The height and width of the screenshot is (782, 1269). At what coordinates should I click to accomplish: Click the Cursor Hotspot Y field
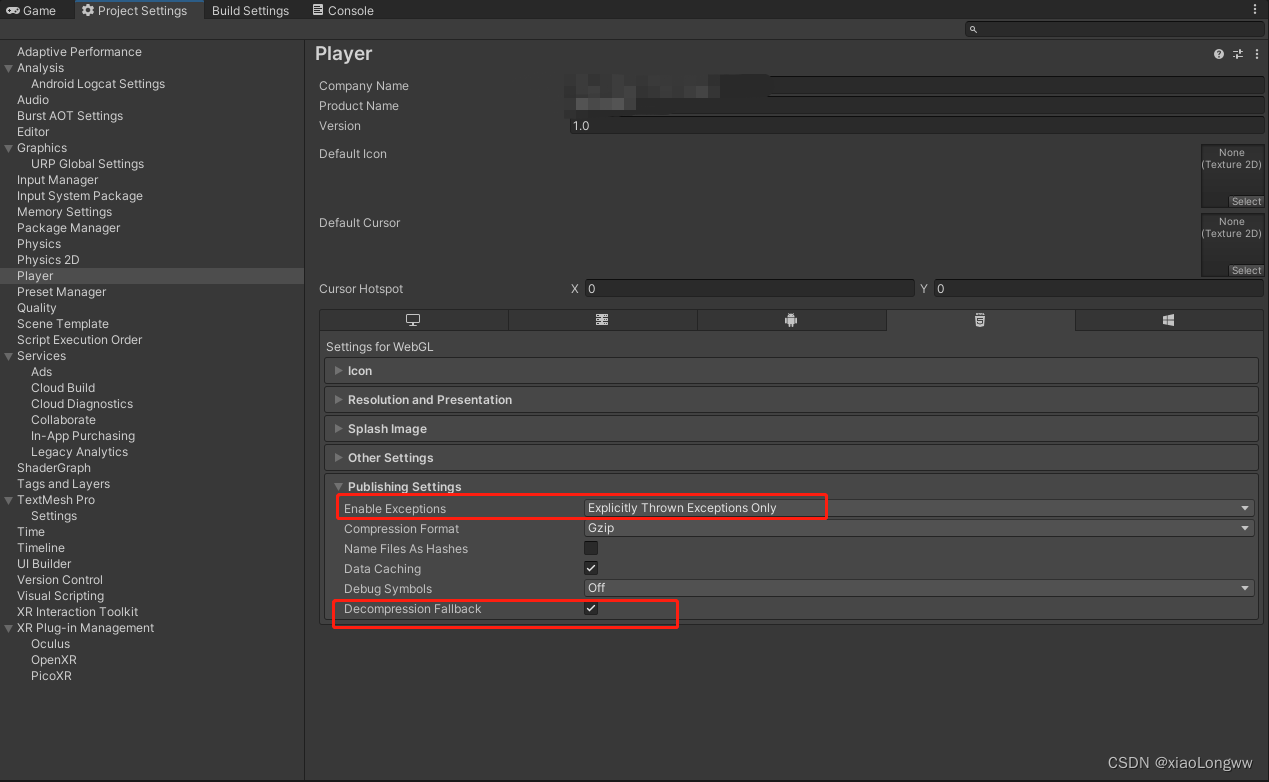tap(1099, 288)
